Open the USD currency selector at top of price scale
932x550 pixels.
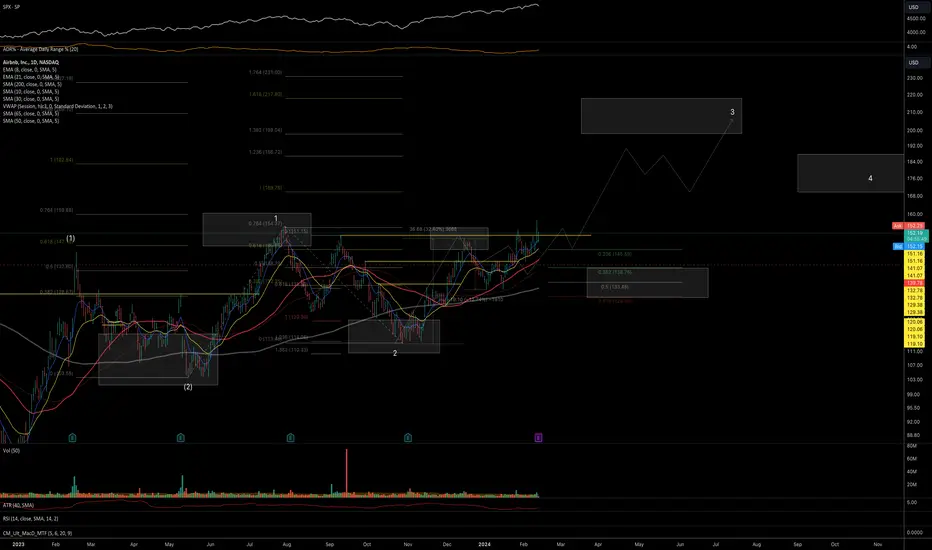pos(914,7)
